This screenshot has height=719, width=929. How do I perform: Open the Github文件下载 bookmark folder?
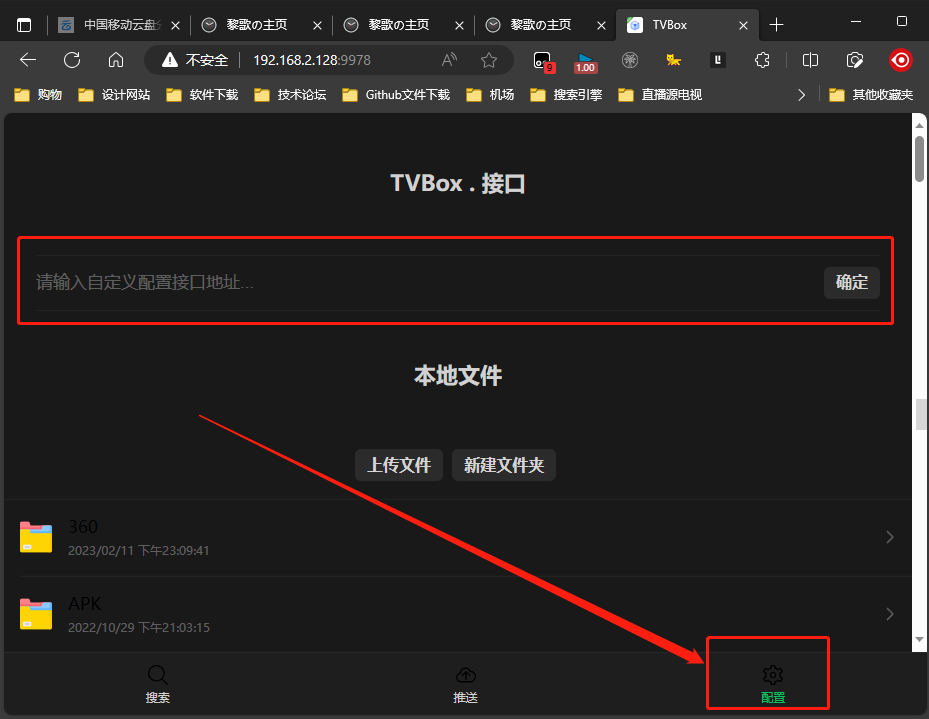coord(396,95)
